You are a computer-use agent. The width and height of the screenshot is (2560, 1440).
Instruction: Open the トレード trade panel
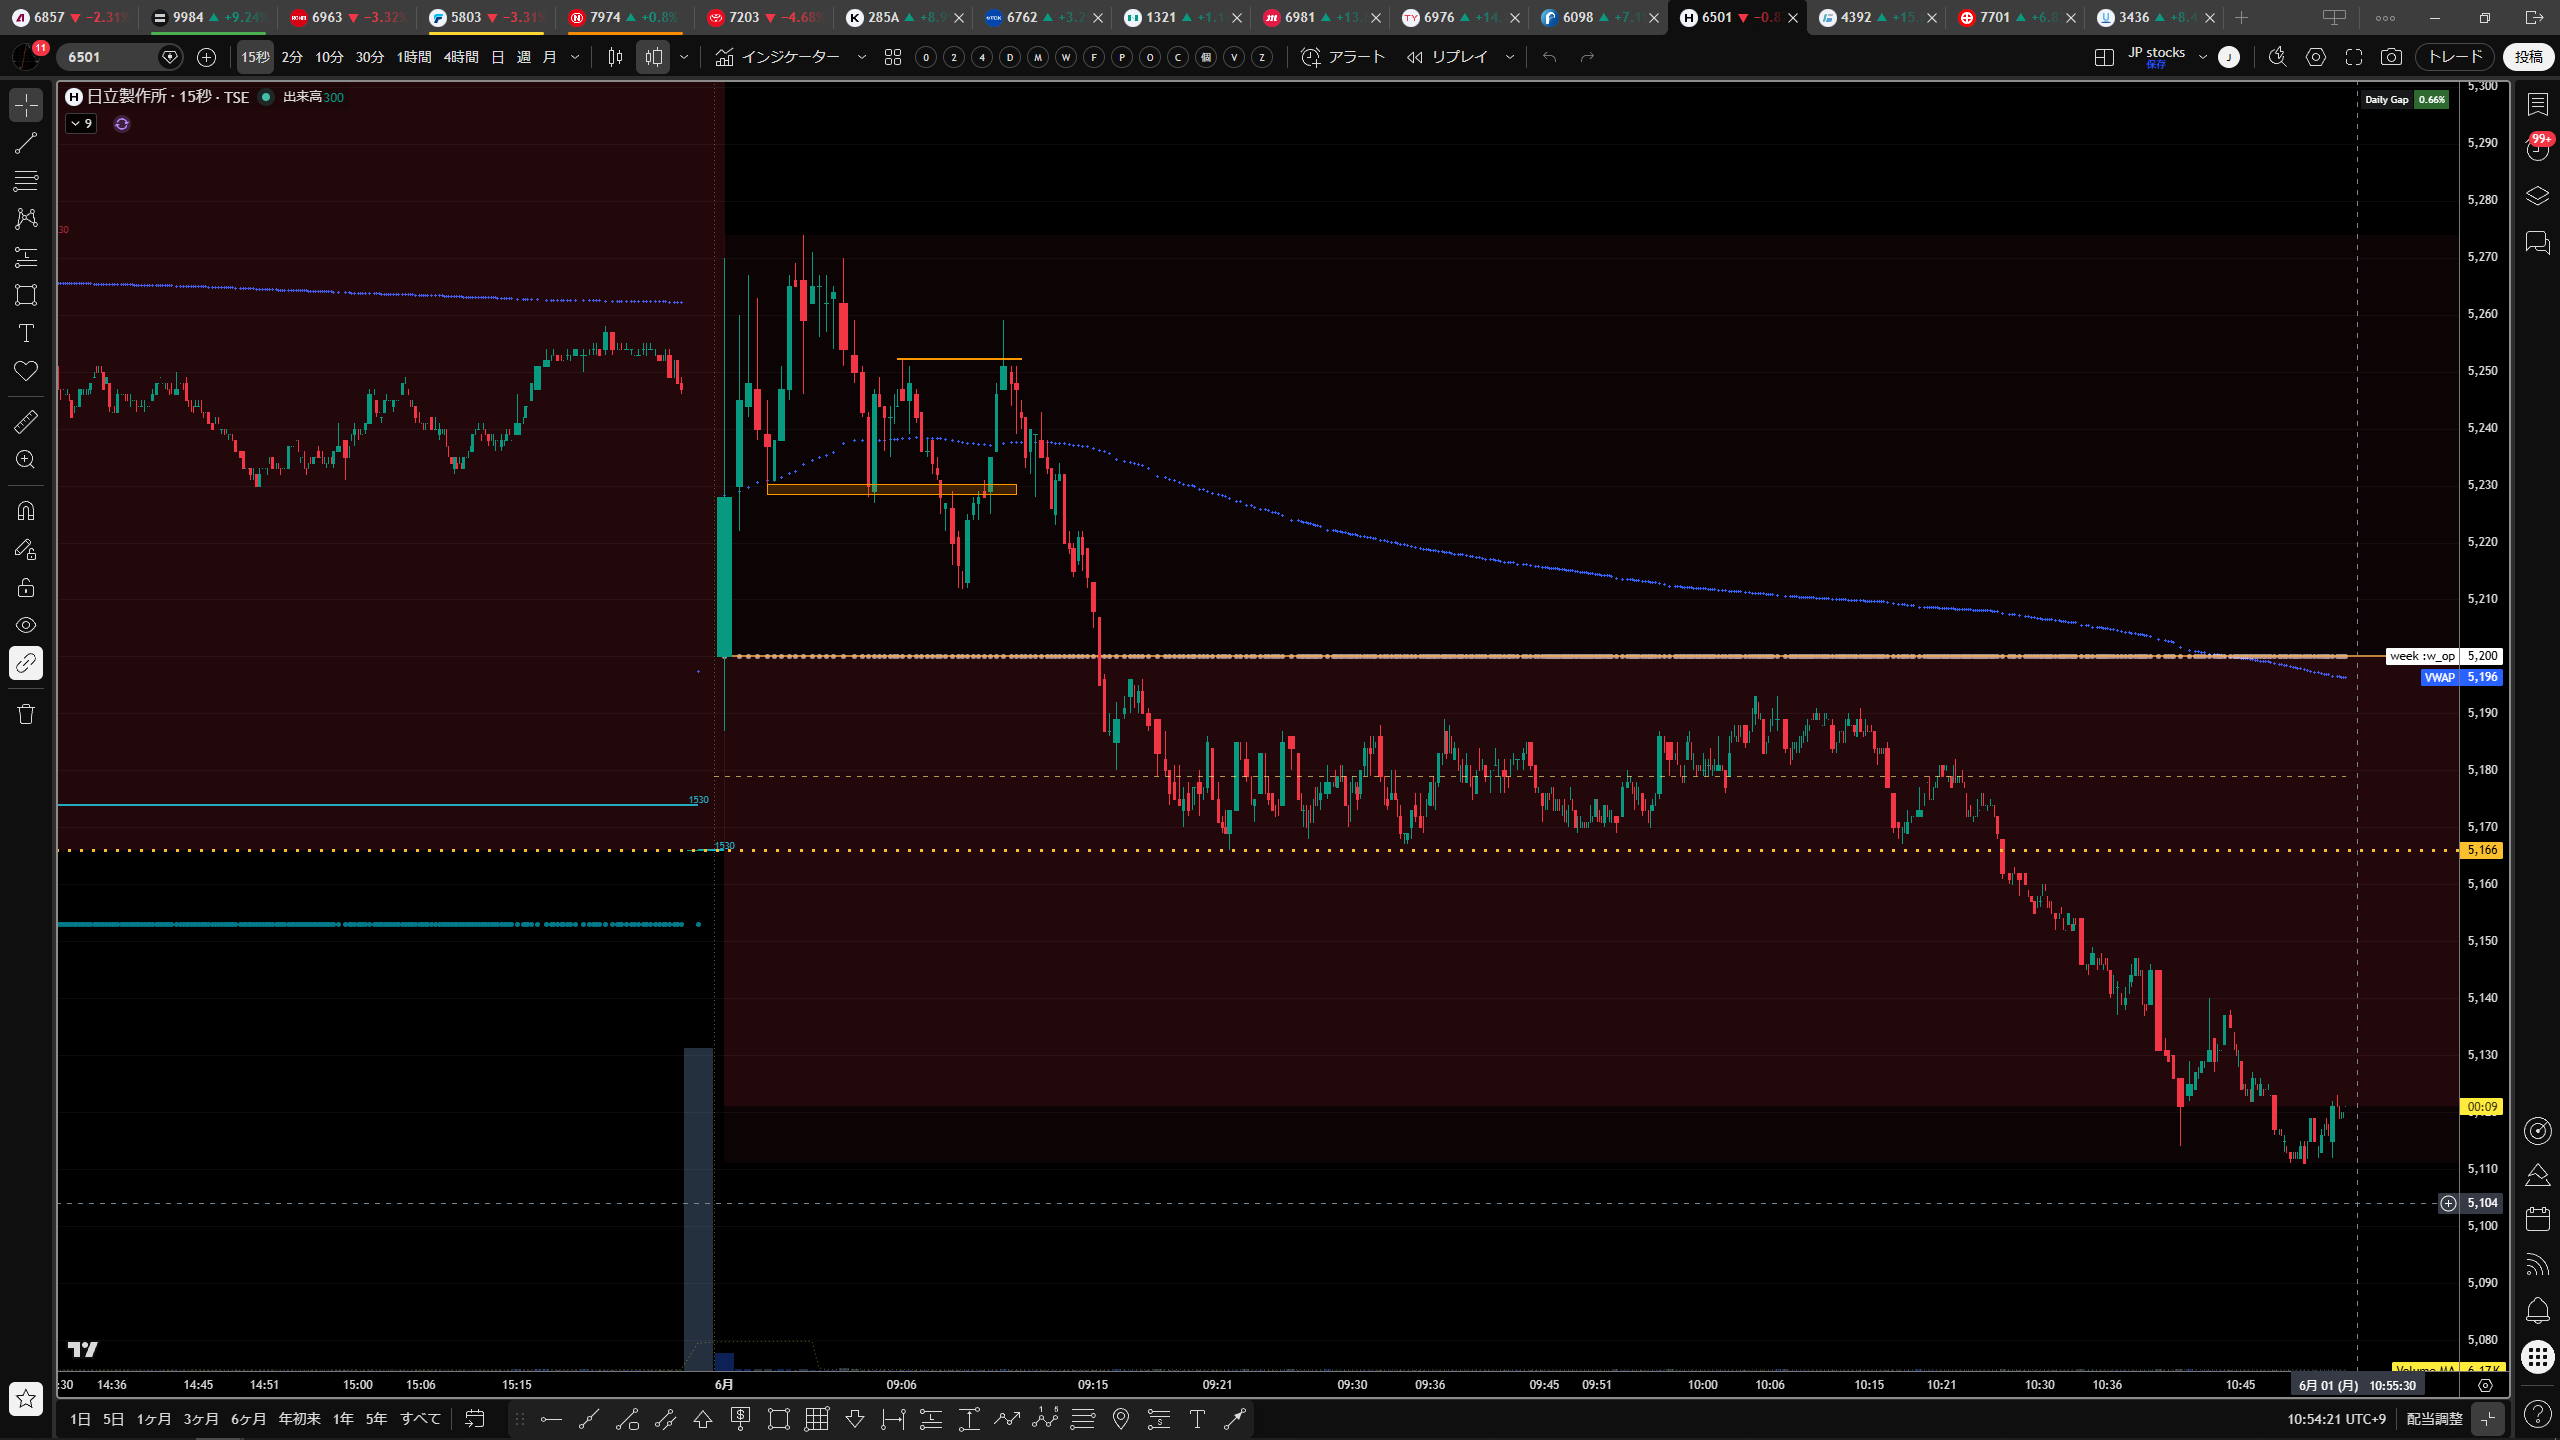pos(2455,57)
